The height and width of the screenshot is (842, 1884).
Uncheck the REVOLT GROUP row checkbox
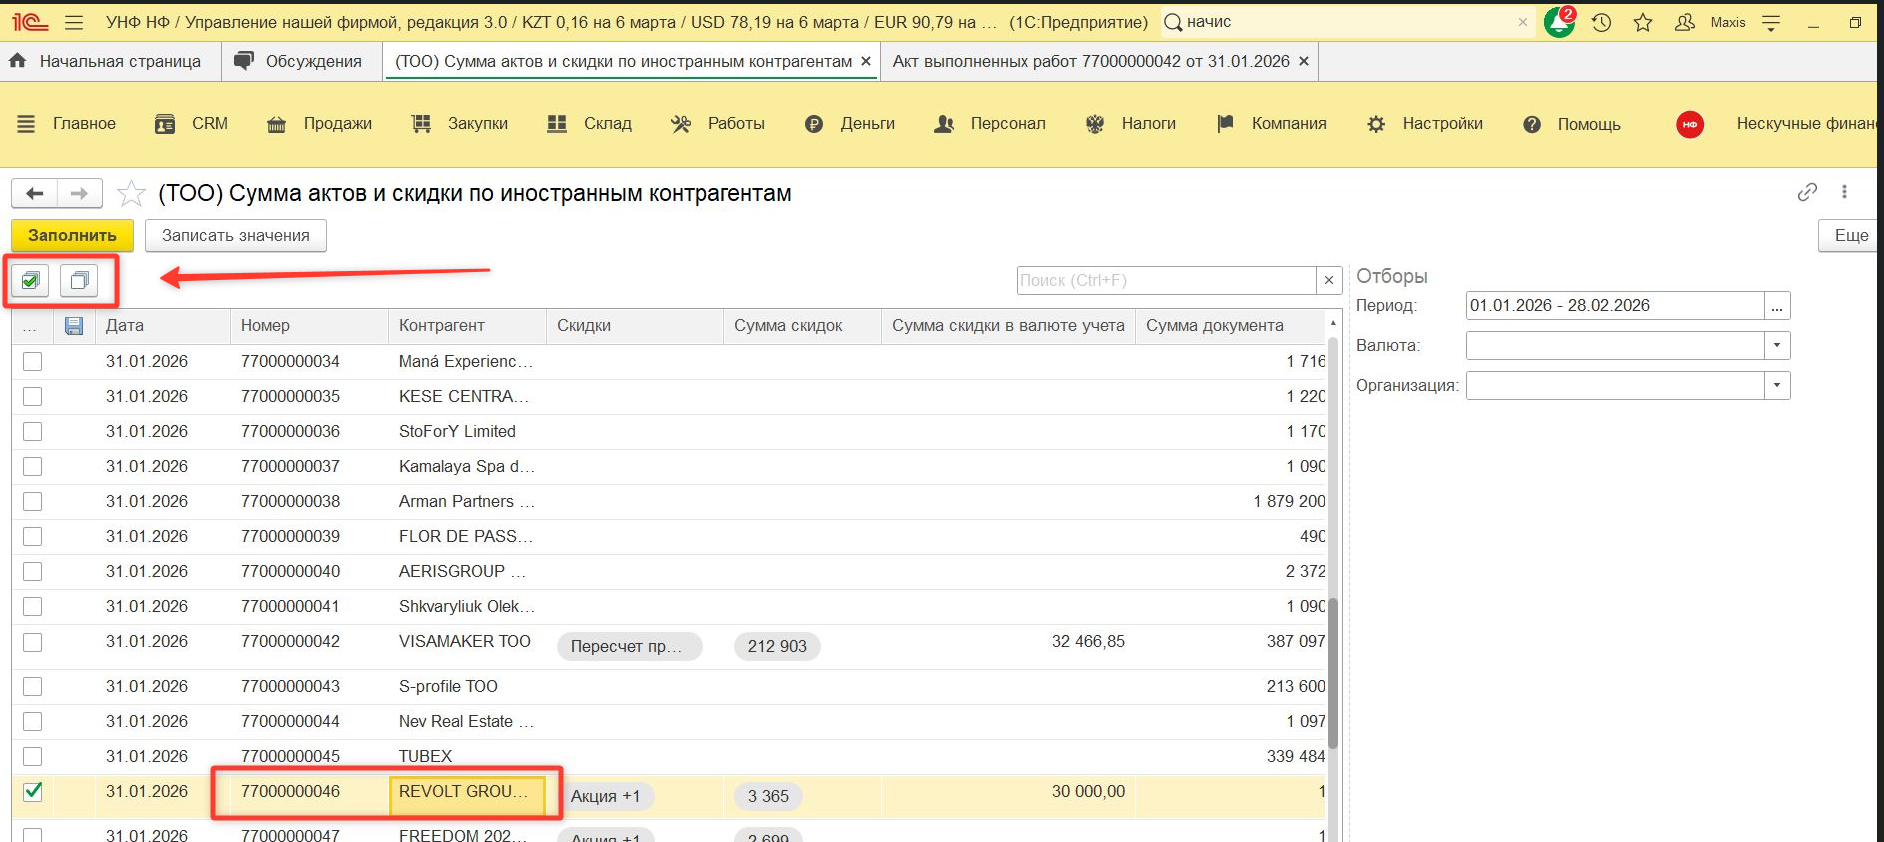pyautogui.click(x=33, y=792)
